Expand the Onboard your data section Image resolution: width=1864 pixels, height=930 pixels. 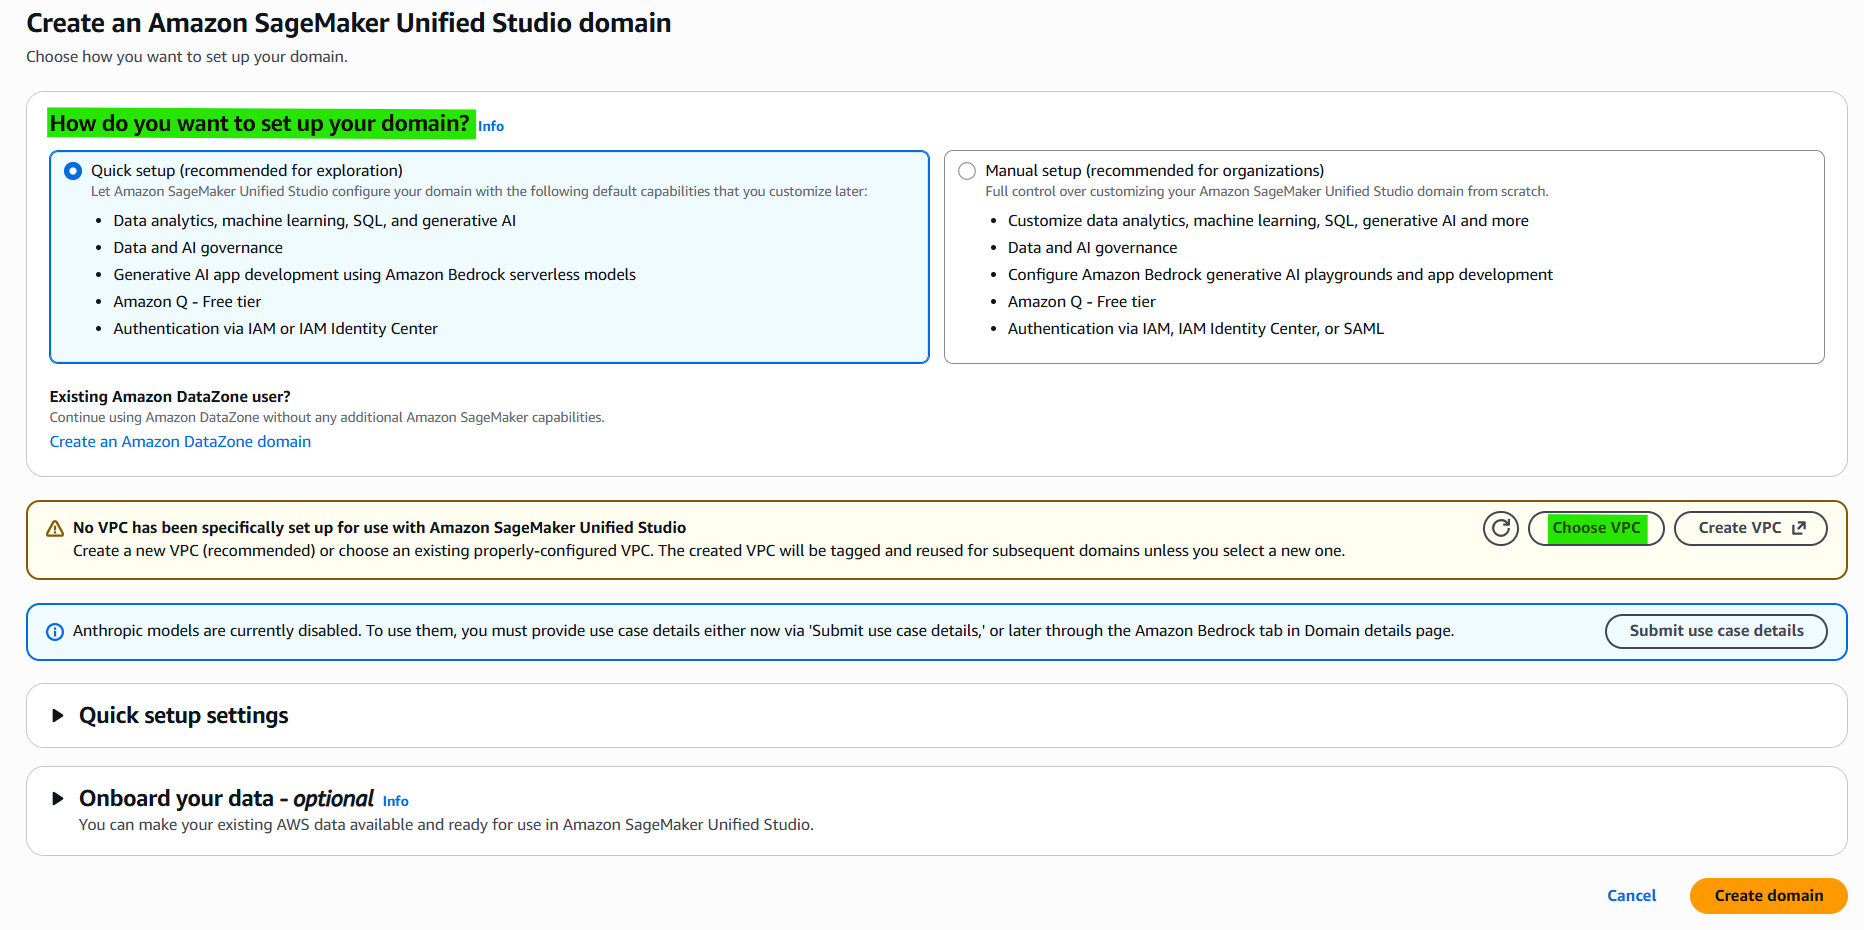pyautogui.click(x=58, y=799)
